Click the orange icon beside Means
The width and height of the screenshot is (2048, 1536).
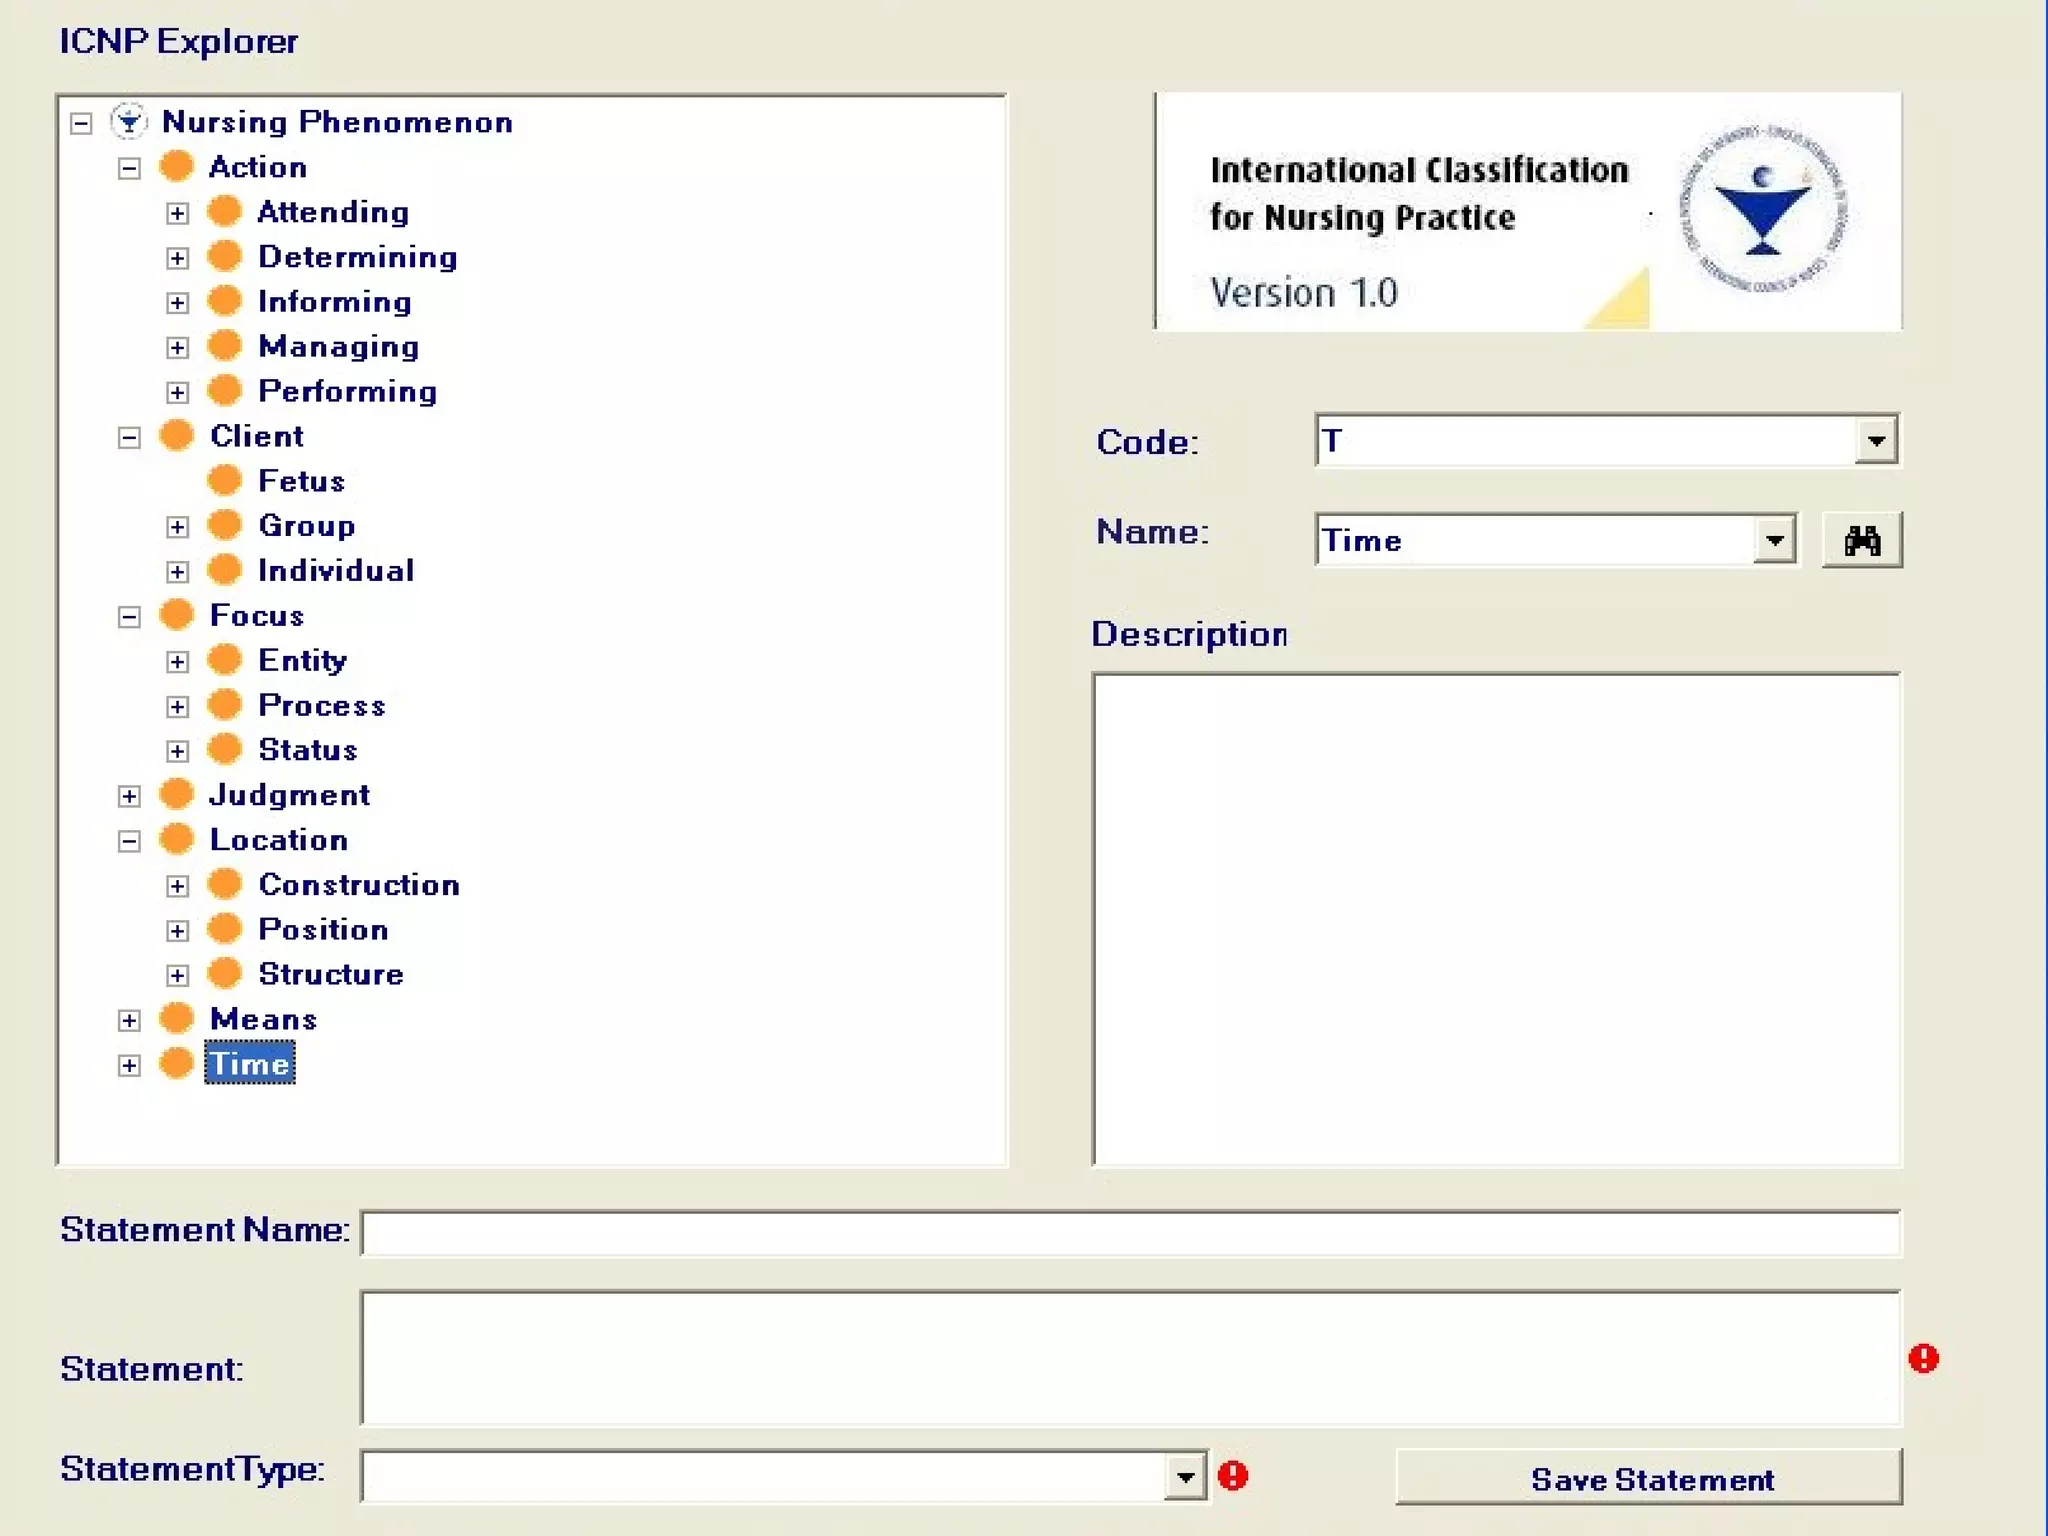(x=177, y=1019)
